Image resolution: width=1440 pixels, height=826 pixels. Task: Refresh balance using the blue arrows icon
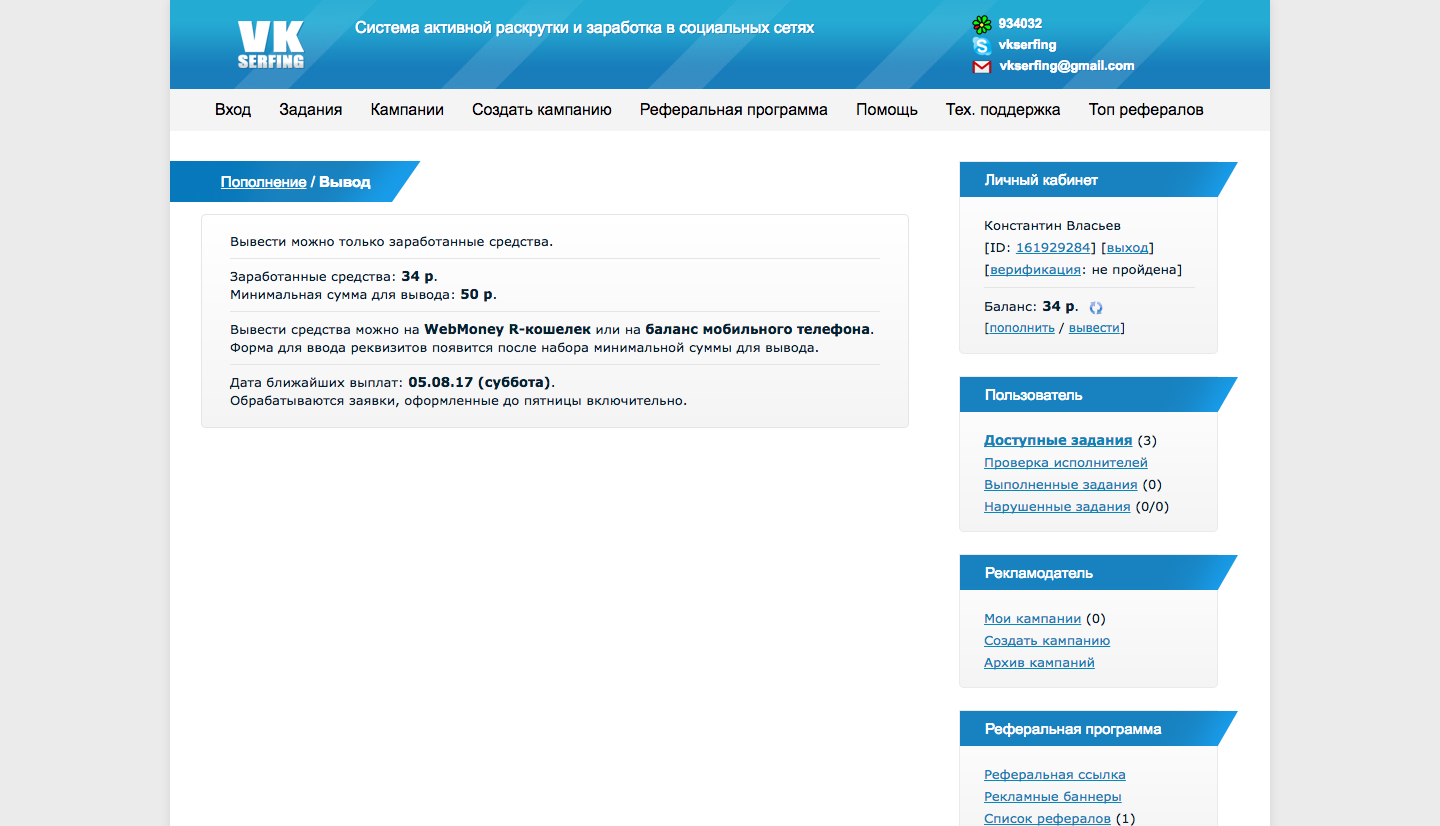(1096, 308)
